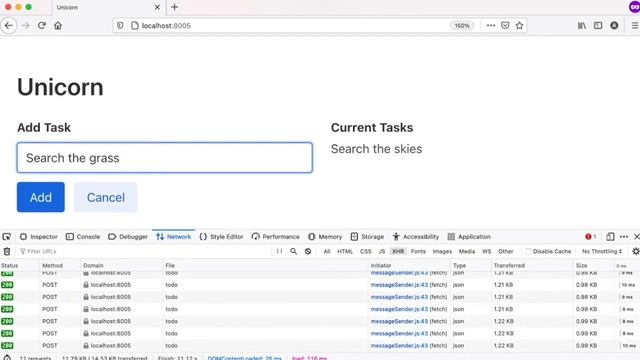
Task: Sort requests by Initiator column
Action: 409,265
